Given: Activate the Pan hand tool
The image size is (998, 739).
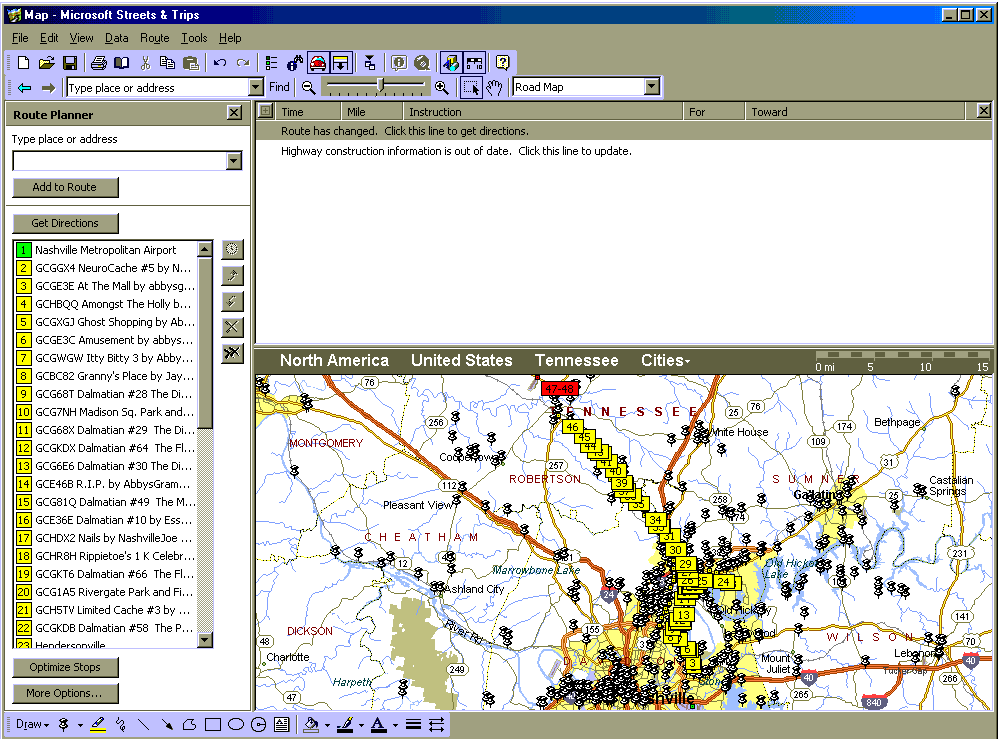Looking at the screenshot, I should pos(495,87).
